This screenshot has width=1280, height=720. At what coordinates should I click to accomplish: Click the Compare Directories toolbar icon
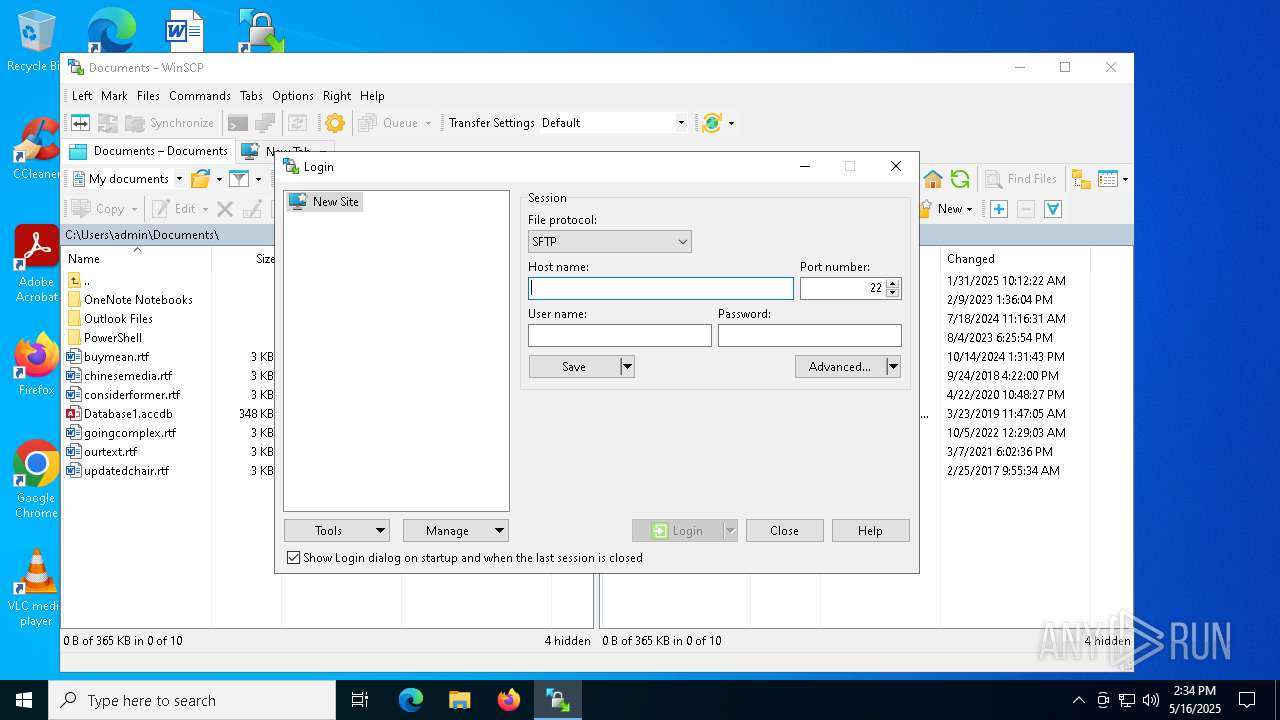coord(80,123)
